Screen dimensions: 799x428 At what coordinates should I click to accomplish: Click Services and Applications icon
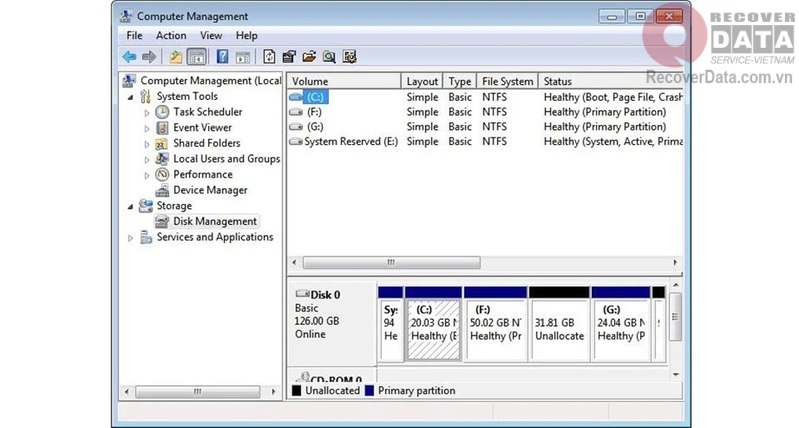coord(146,237)
